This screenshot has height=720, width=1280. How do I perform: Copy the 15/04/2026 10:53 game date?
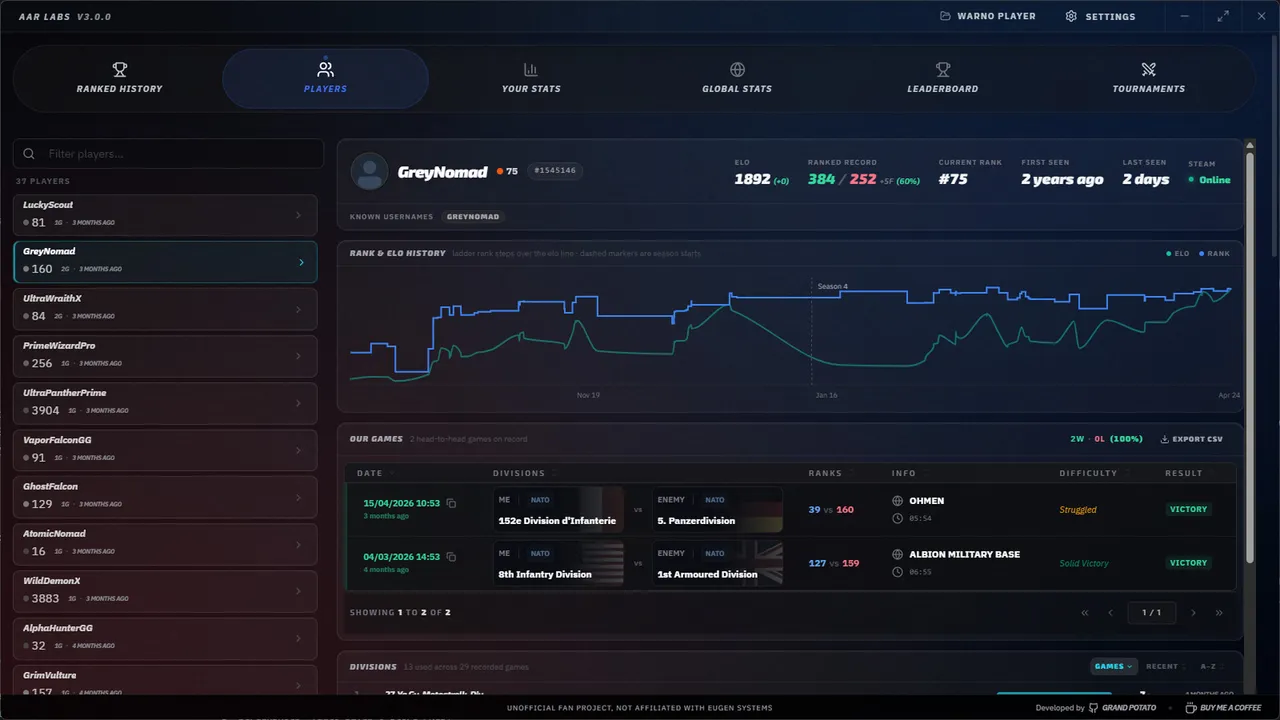click(x=451, y=503)
